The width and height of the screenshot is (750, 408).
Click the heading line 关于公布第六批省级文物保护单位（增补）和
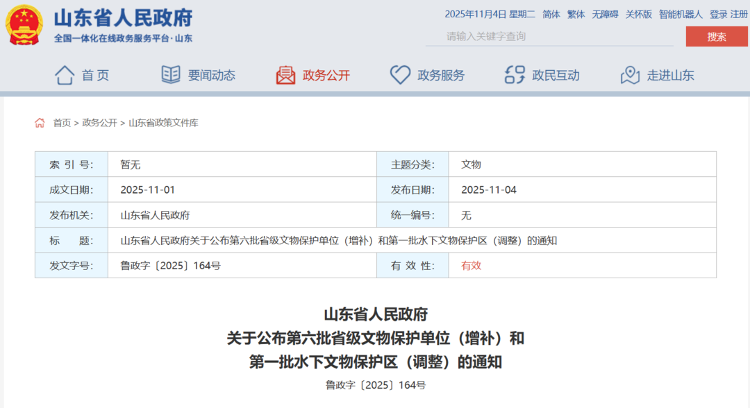[375, 338]
